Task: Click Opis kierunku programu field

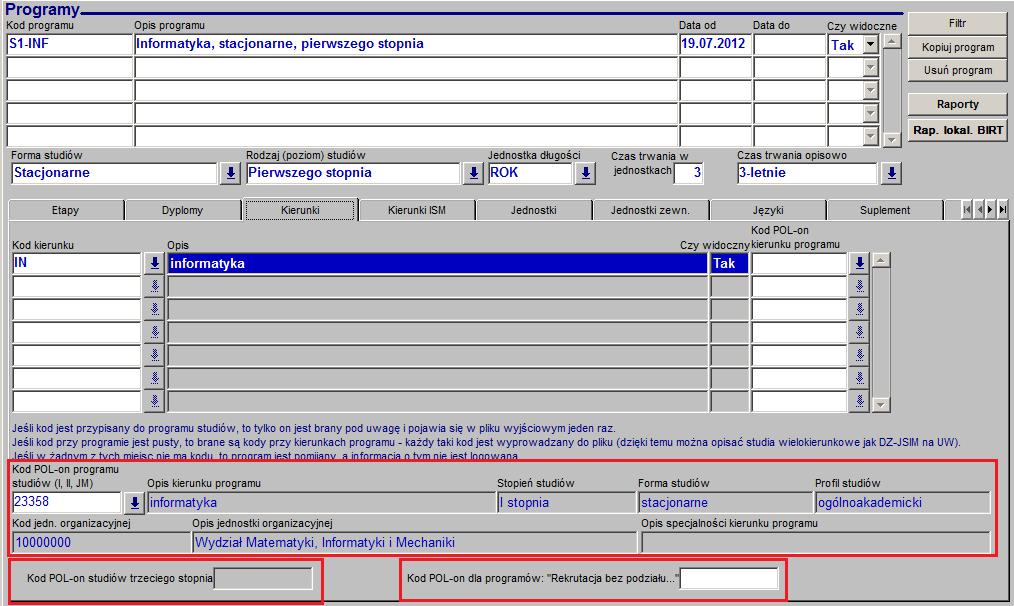Action: pos(321,503)
